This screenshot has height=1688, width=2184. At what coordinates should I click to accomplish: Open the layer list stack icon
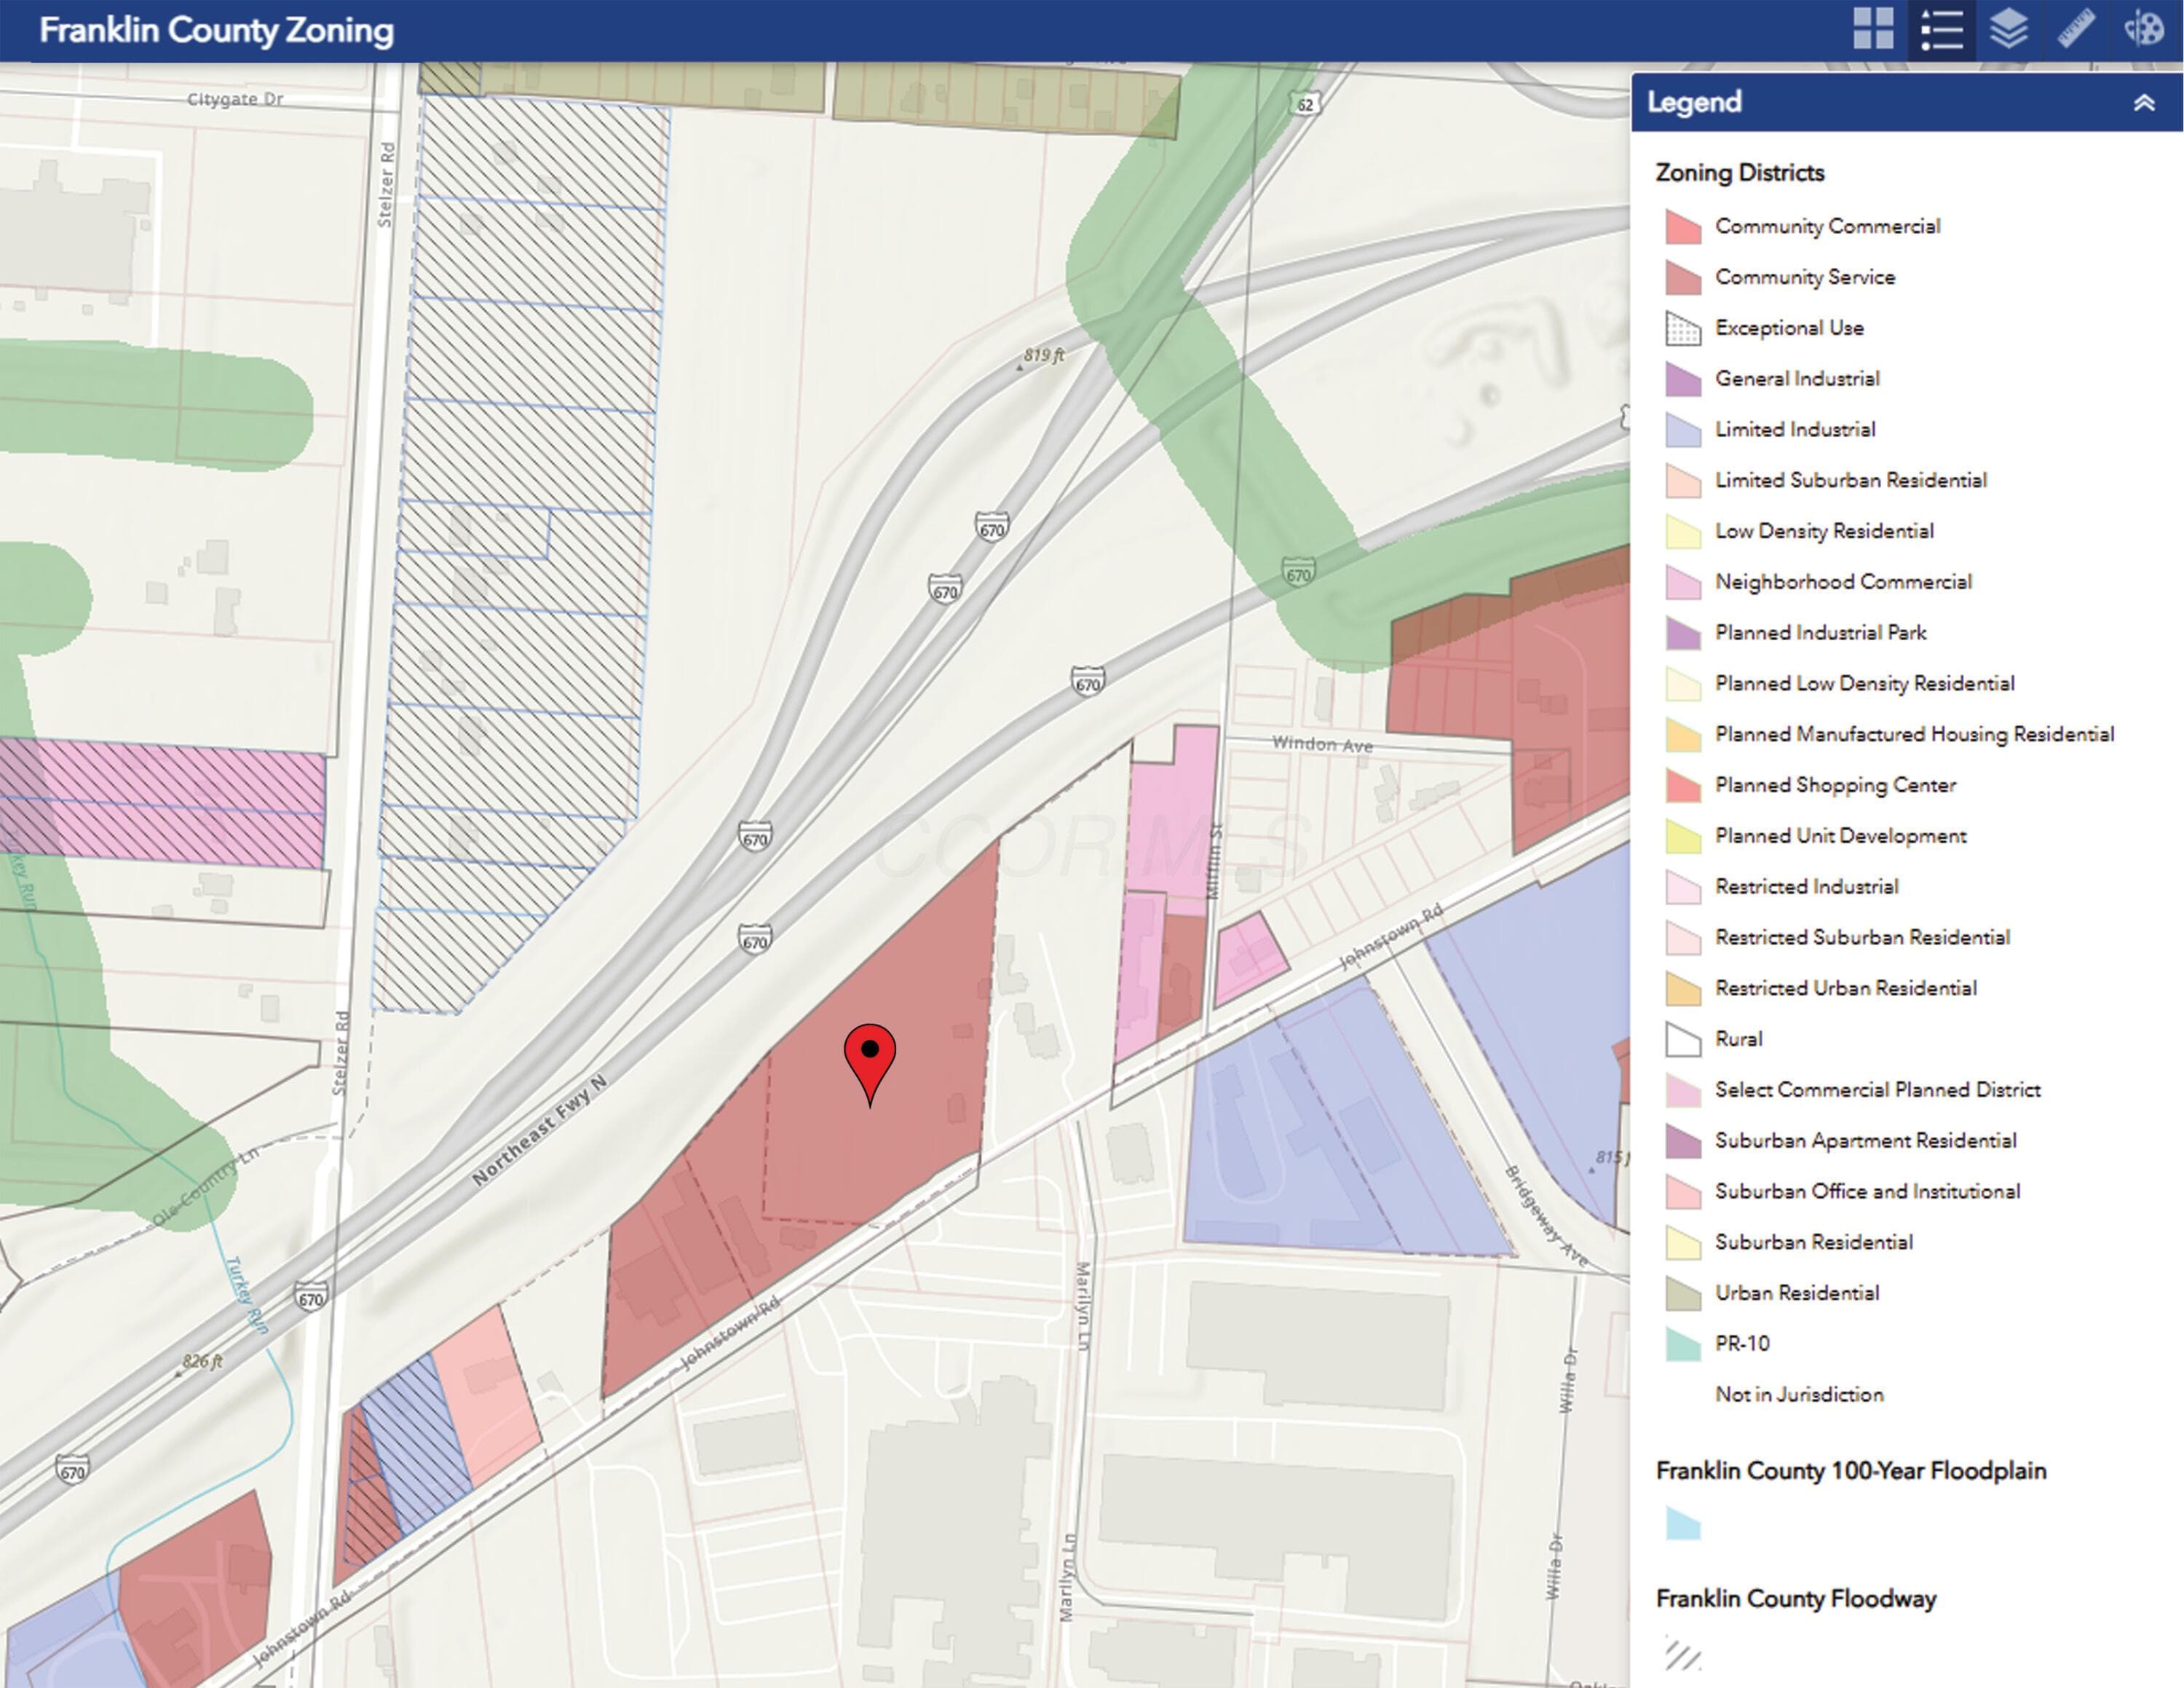click(x=2008, y=29)
